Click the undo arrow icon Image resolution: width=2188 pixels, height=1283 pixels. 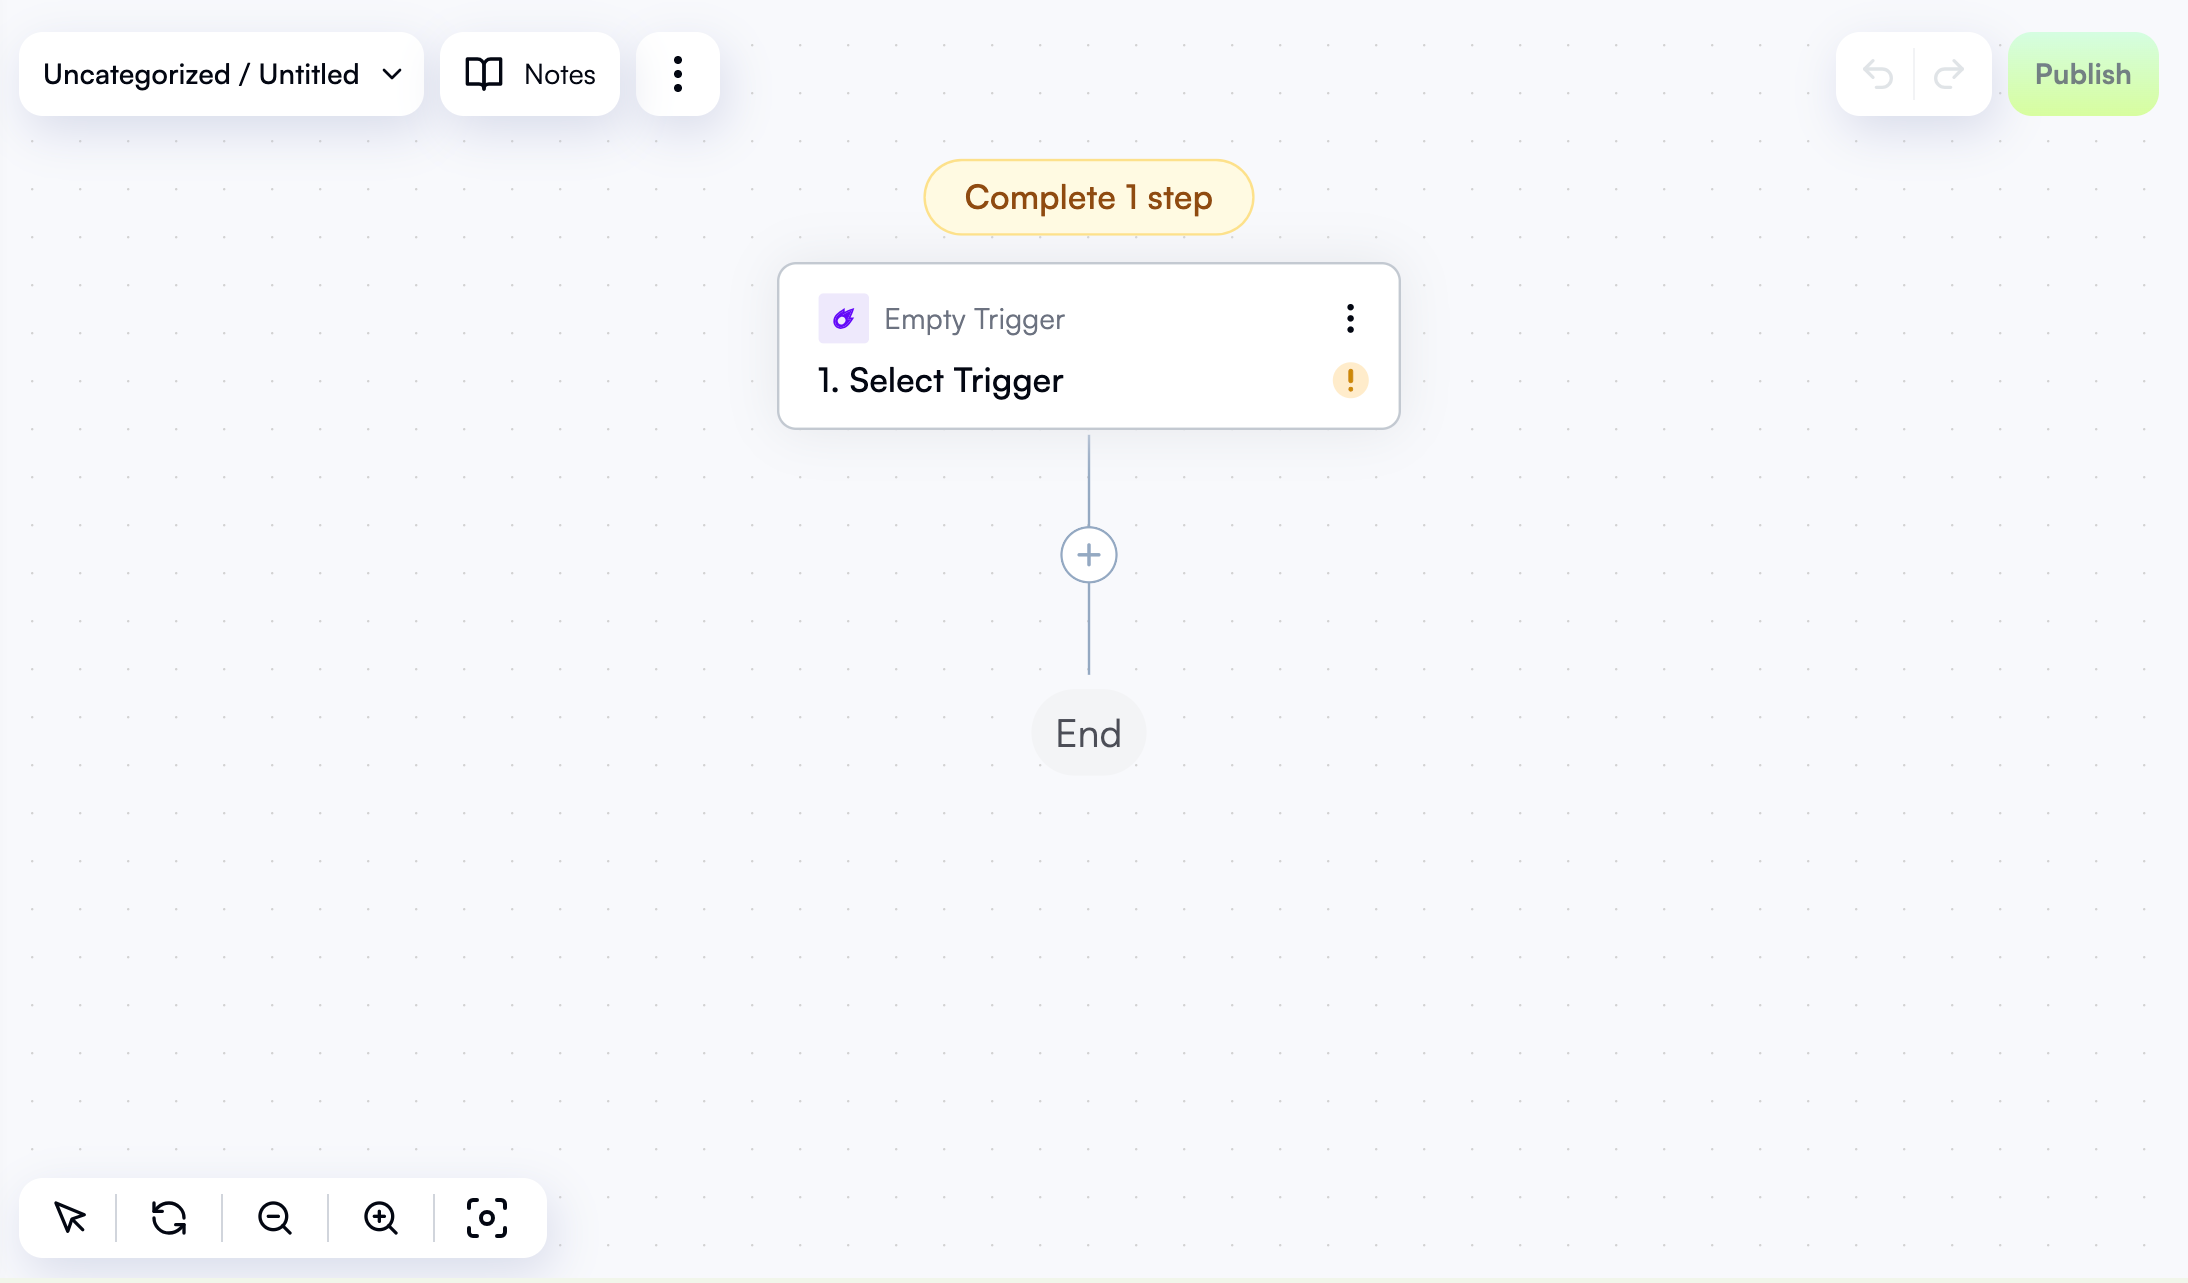(1880, 74)
